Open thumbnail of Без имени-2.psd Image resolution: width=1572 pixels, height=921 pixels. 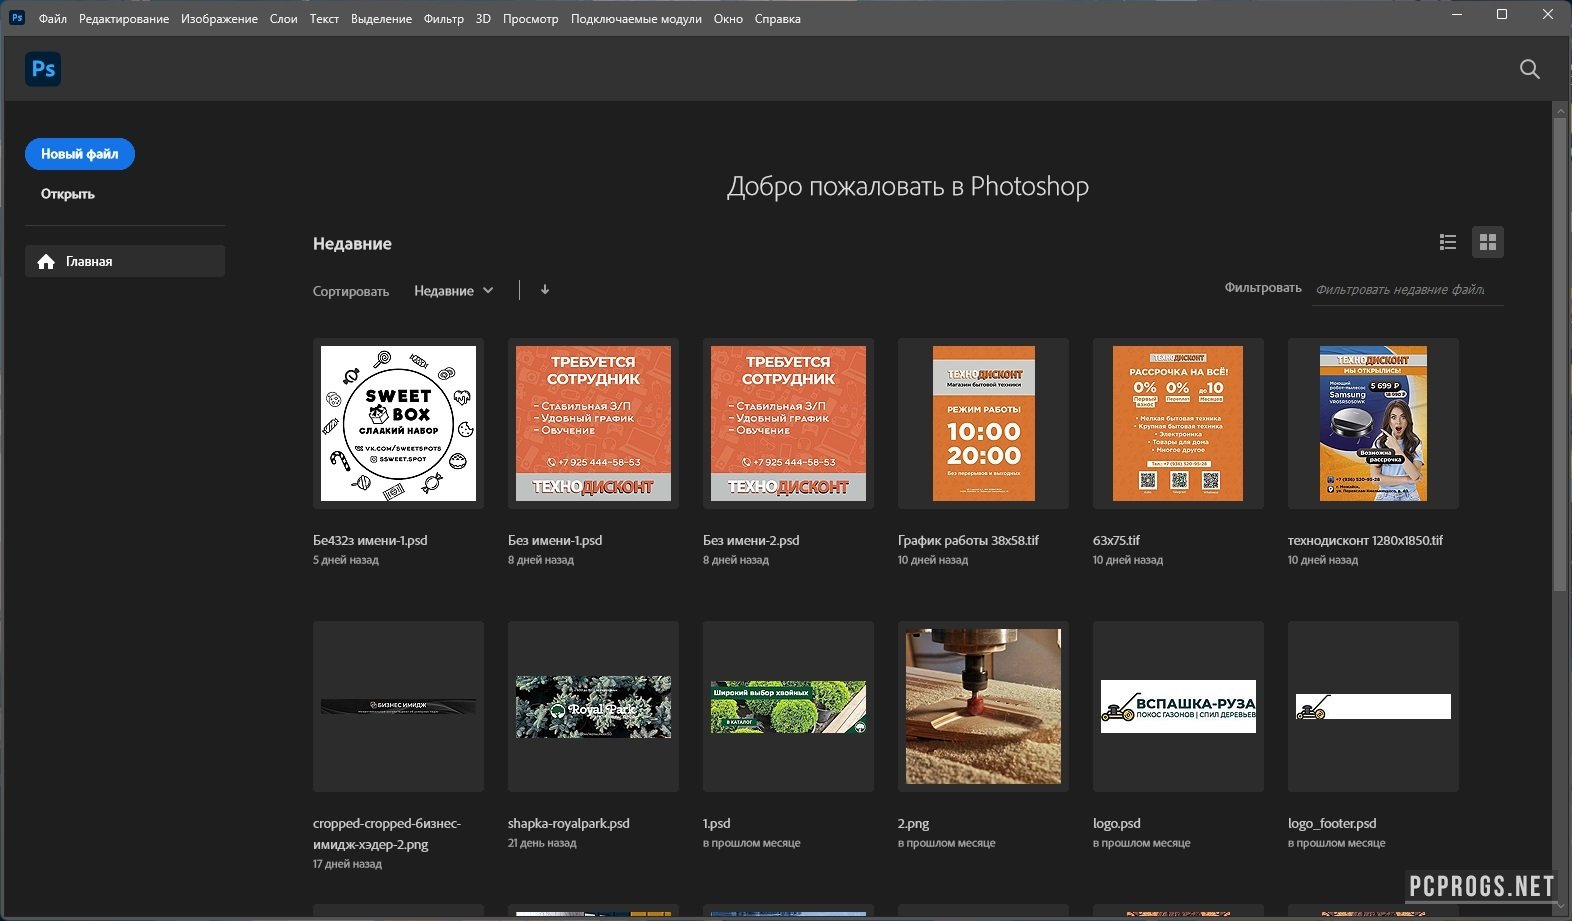click(788, 424)
